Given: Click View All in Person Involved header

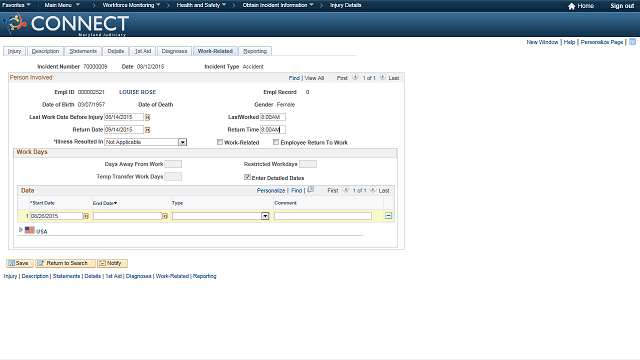Looking at the screenshot, I should click(x=314, y=78).
